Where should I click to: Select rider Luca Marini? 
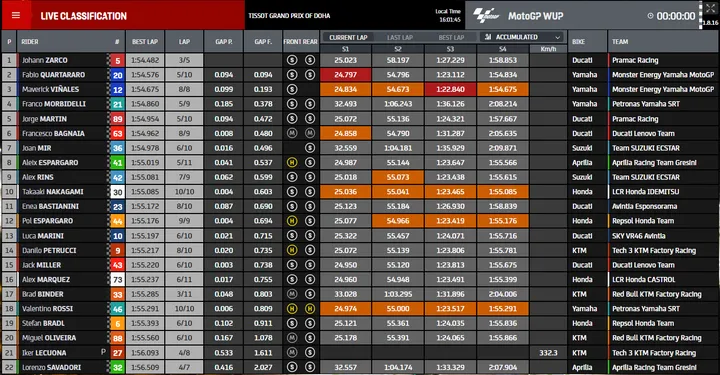(x=43, y=236)
